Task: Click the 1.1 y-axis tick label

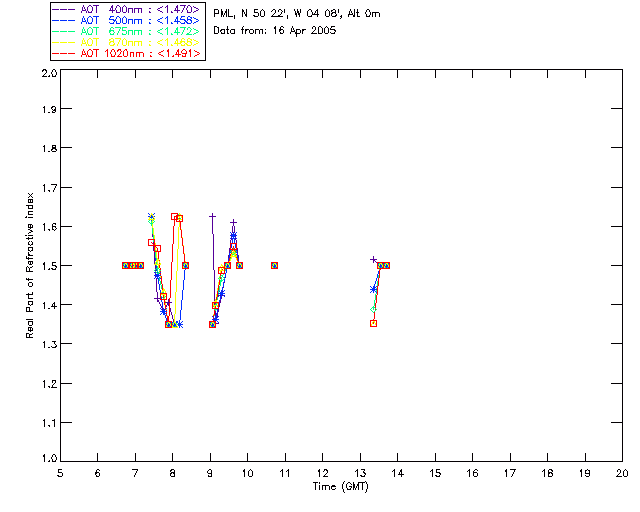Action: (49, 423)
